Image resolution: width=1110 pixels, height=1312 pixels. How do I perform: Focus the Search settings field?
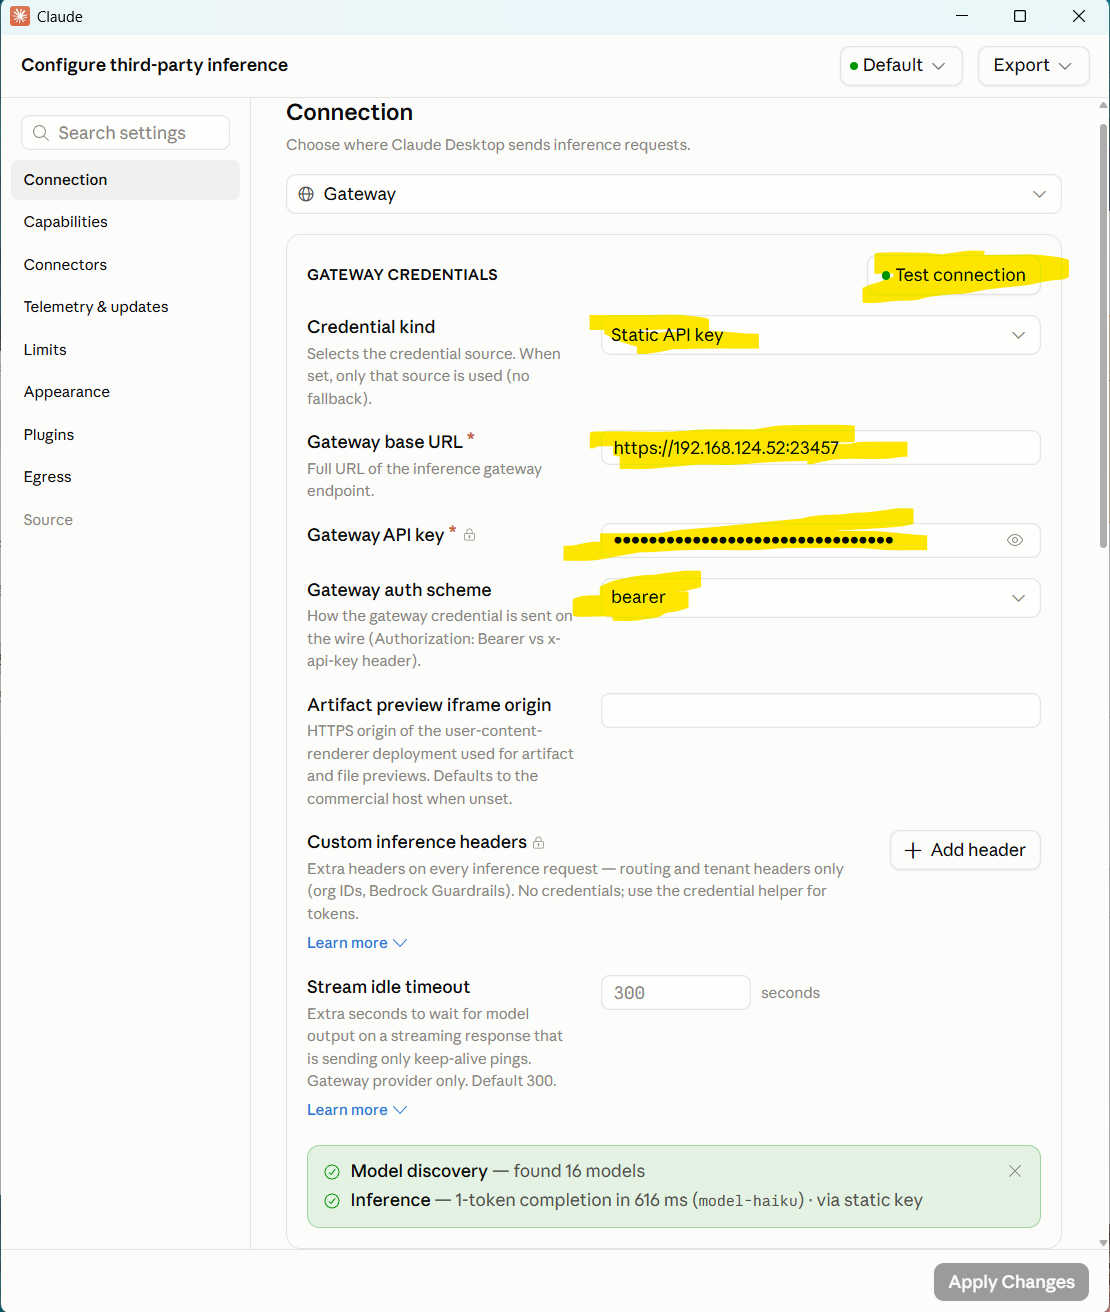125,133
